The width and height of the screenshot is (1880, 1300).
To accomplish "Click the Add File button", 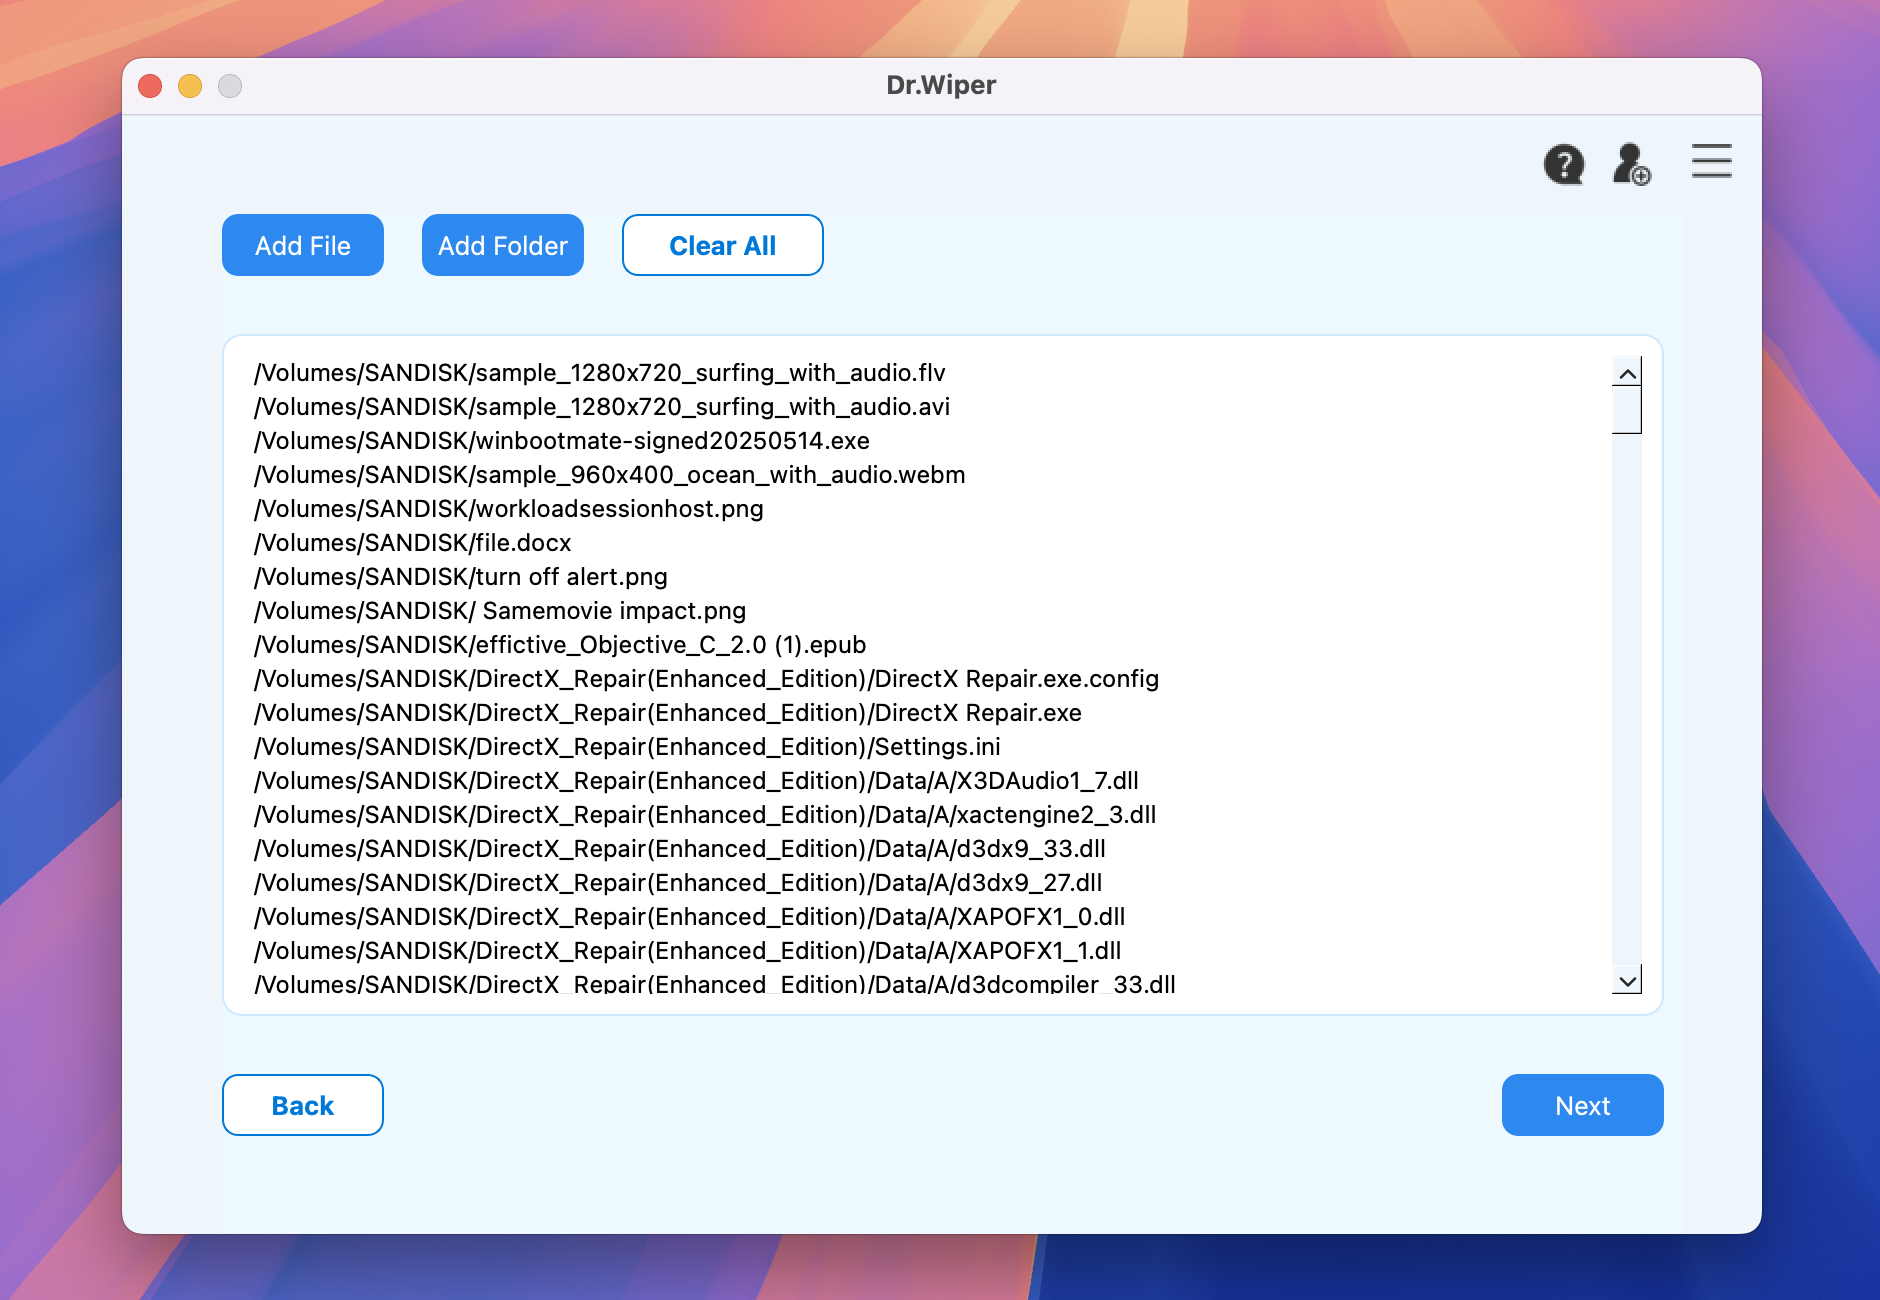I will (x=303, y=245).
